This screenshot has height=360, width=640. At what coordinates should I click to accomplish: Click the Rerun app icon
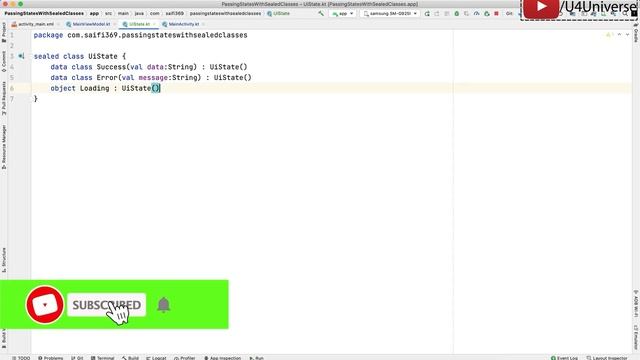pyautogui.click(x=427, y=13)
